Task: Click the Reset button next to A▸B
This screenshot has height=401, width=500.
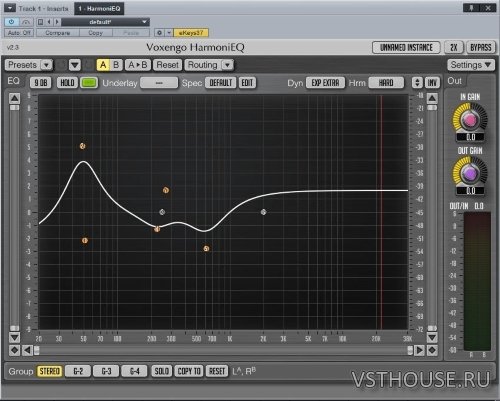Action: coord(167,65)
